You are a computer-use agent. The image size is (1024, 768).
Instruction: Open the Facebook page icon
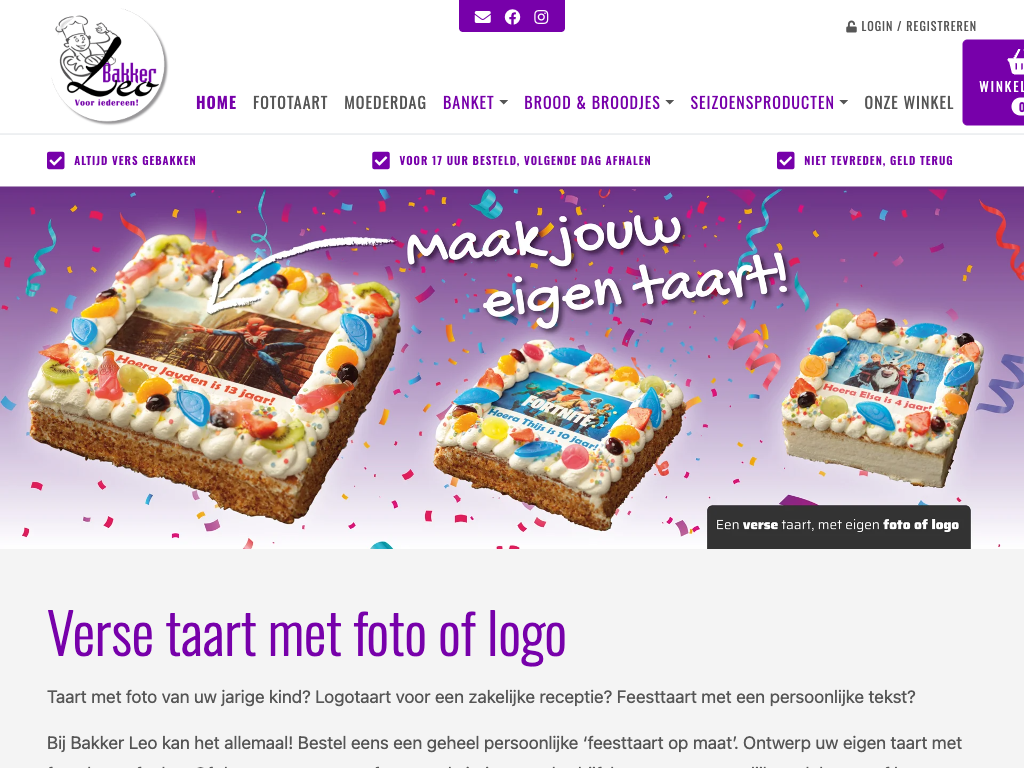(513, 17)
